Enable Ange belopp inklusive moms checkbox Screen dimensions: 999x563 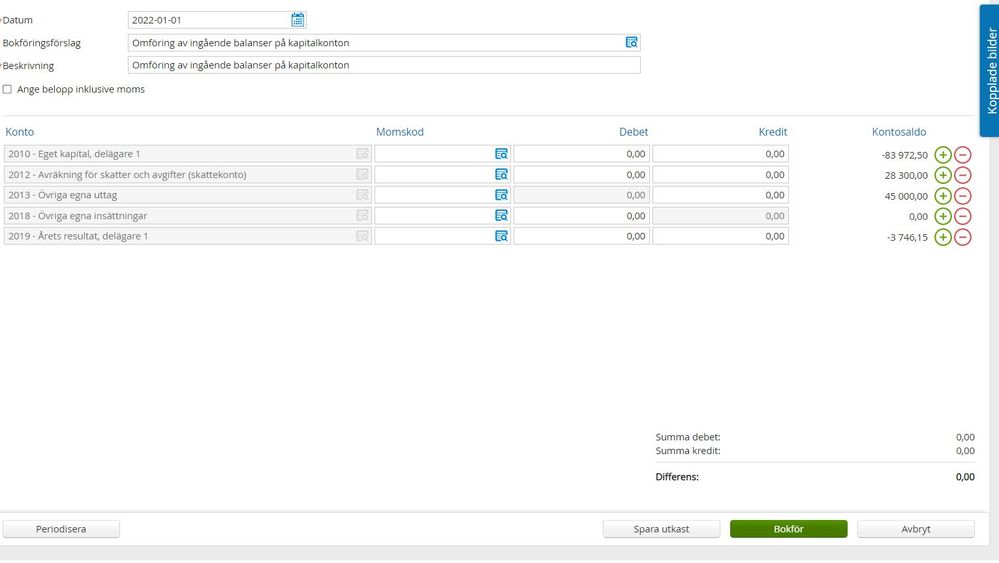pos(8,89)
